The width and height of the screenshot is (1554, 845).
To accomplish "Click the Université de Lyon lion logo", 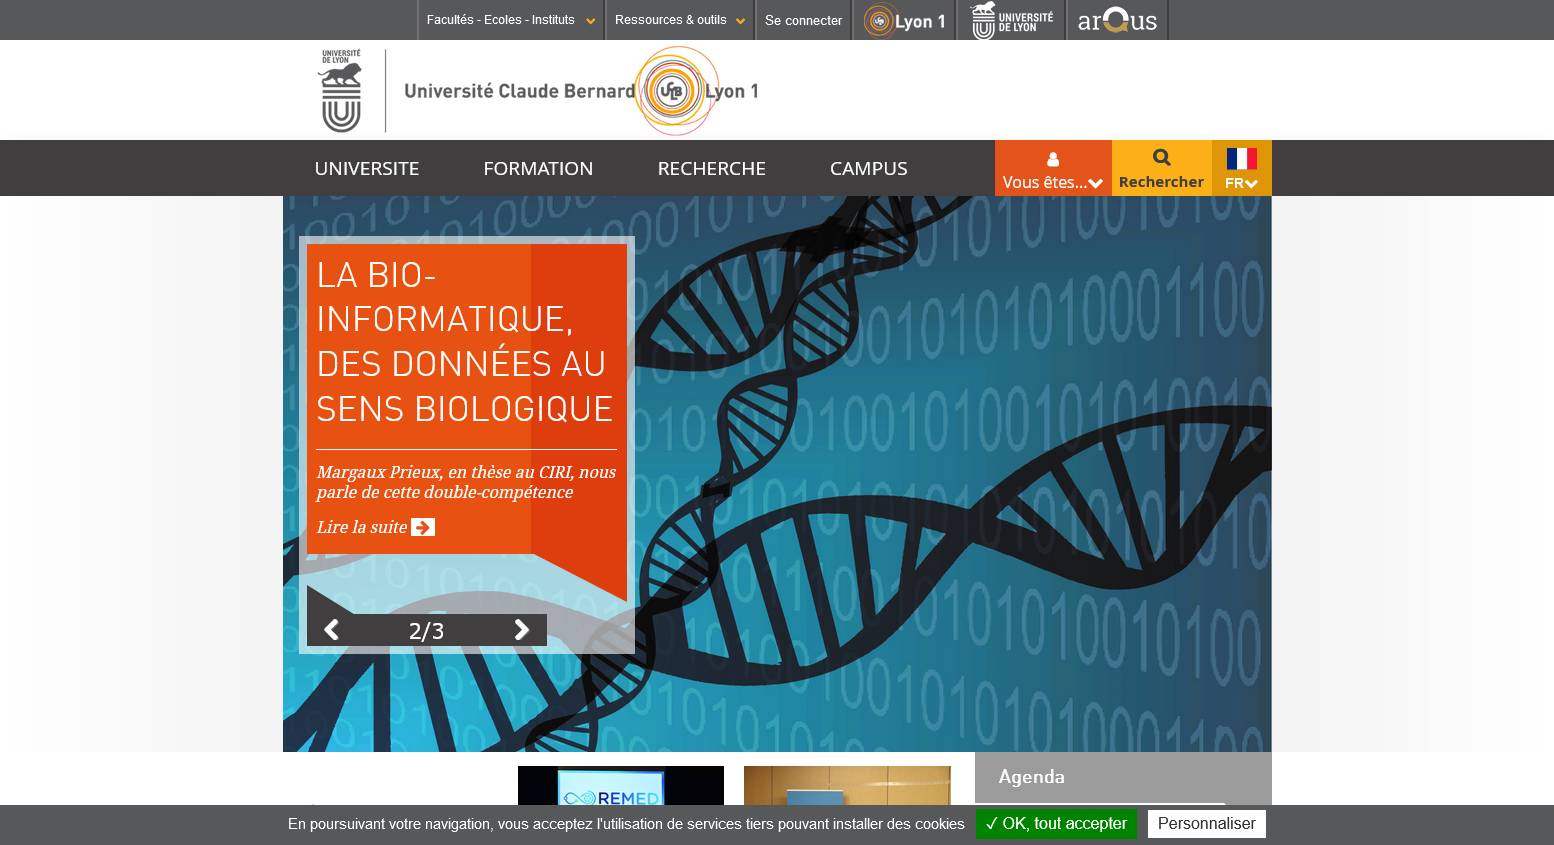I will (x=341, y=91).
